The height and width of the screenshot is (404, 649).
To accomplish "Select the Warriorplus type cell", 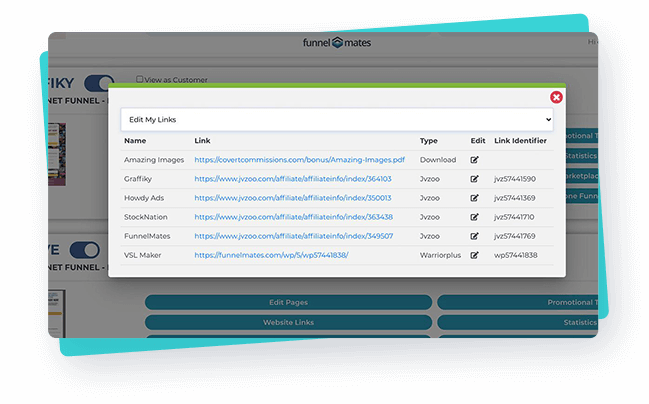I will pos(440,255).
